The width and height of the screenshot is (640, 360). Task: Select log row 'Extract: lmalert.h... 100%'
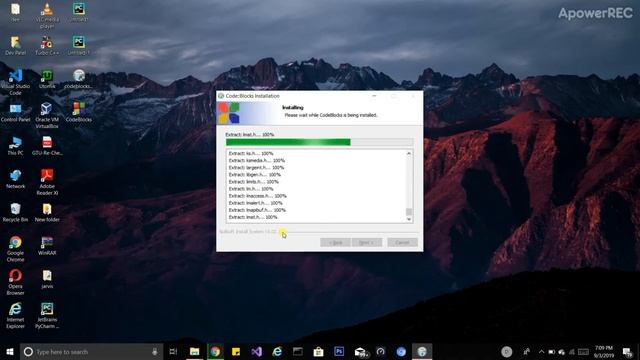[x=256, y=203]
